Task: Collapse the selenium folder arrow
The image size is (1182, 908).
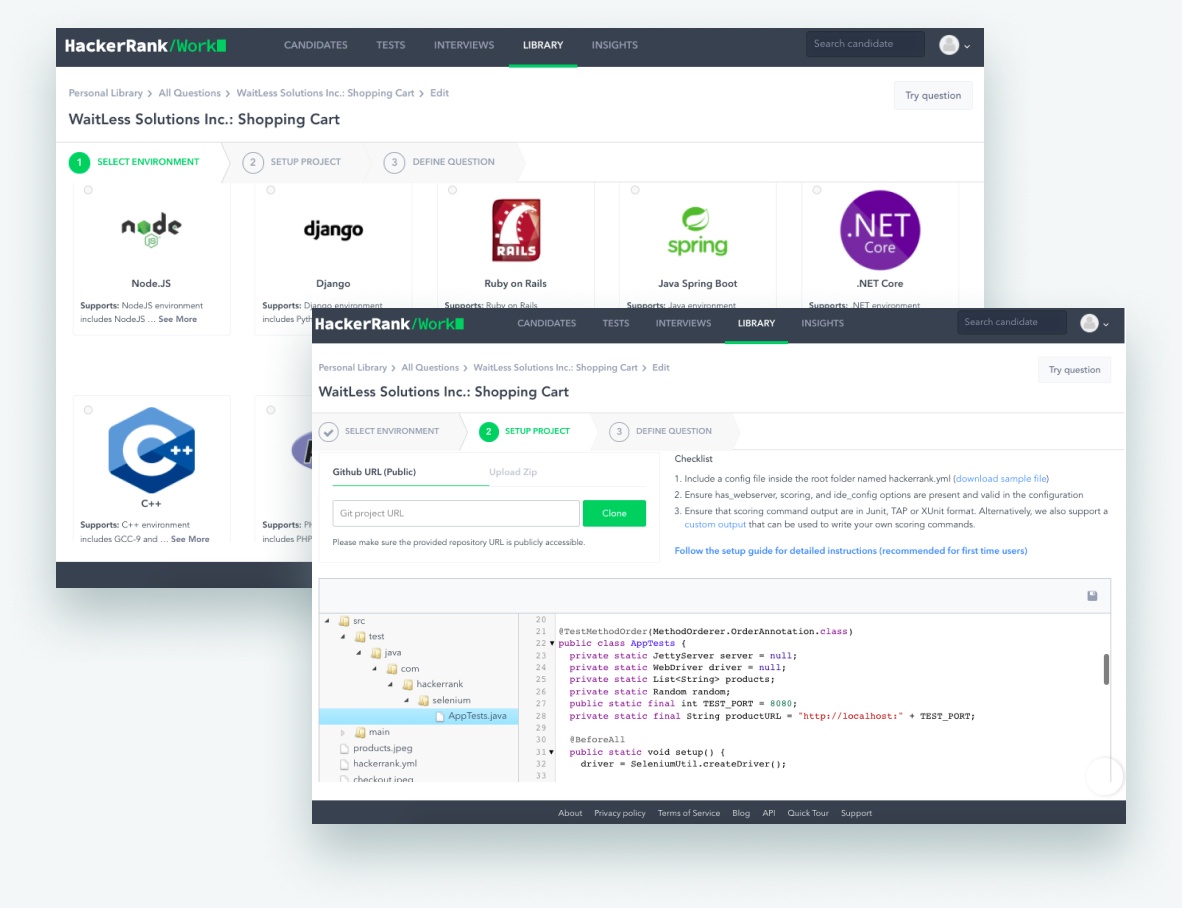Action: coord(406,701)
